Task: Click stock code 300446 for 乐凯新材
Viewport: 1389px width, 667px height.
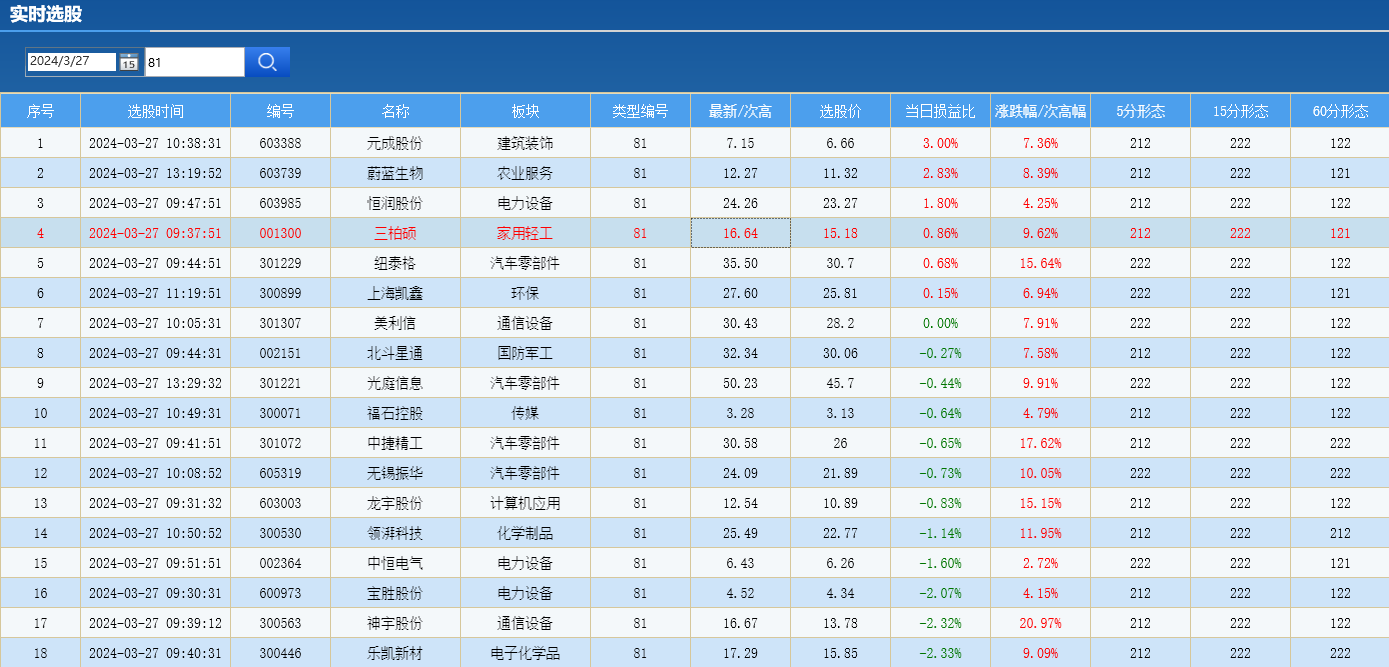Action: click(x=280, y=653)
